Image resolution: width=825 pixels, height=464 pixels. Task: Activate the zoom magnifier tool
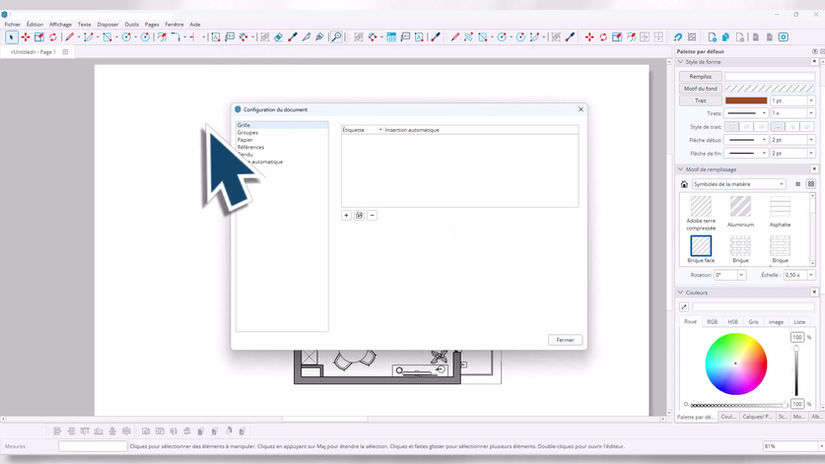tap(336, 37)
